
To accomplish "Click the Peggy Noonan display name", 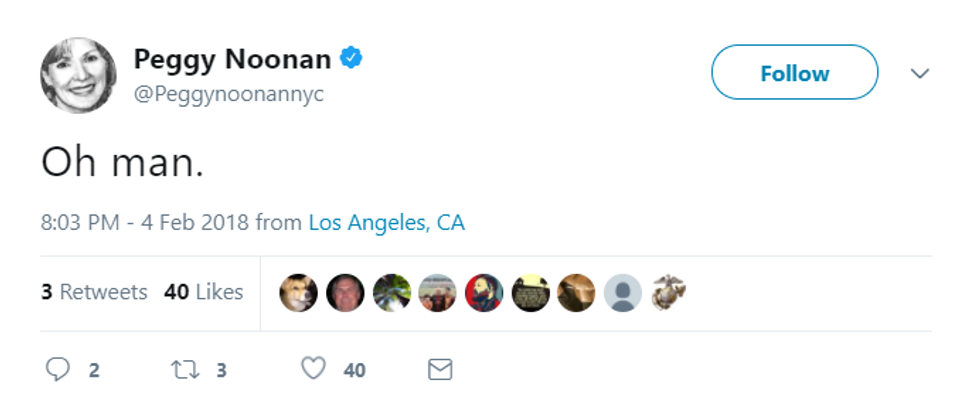I will (232, 59).
